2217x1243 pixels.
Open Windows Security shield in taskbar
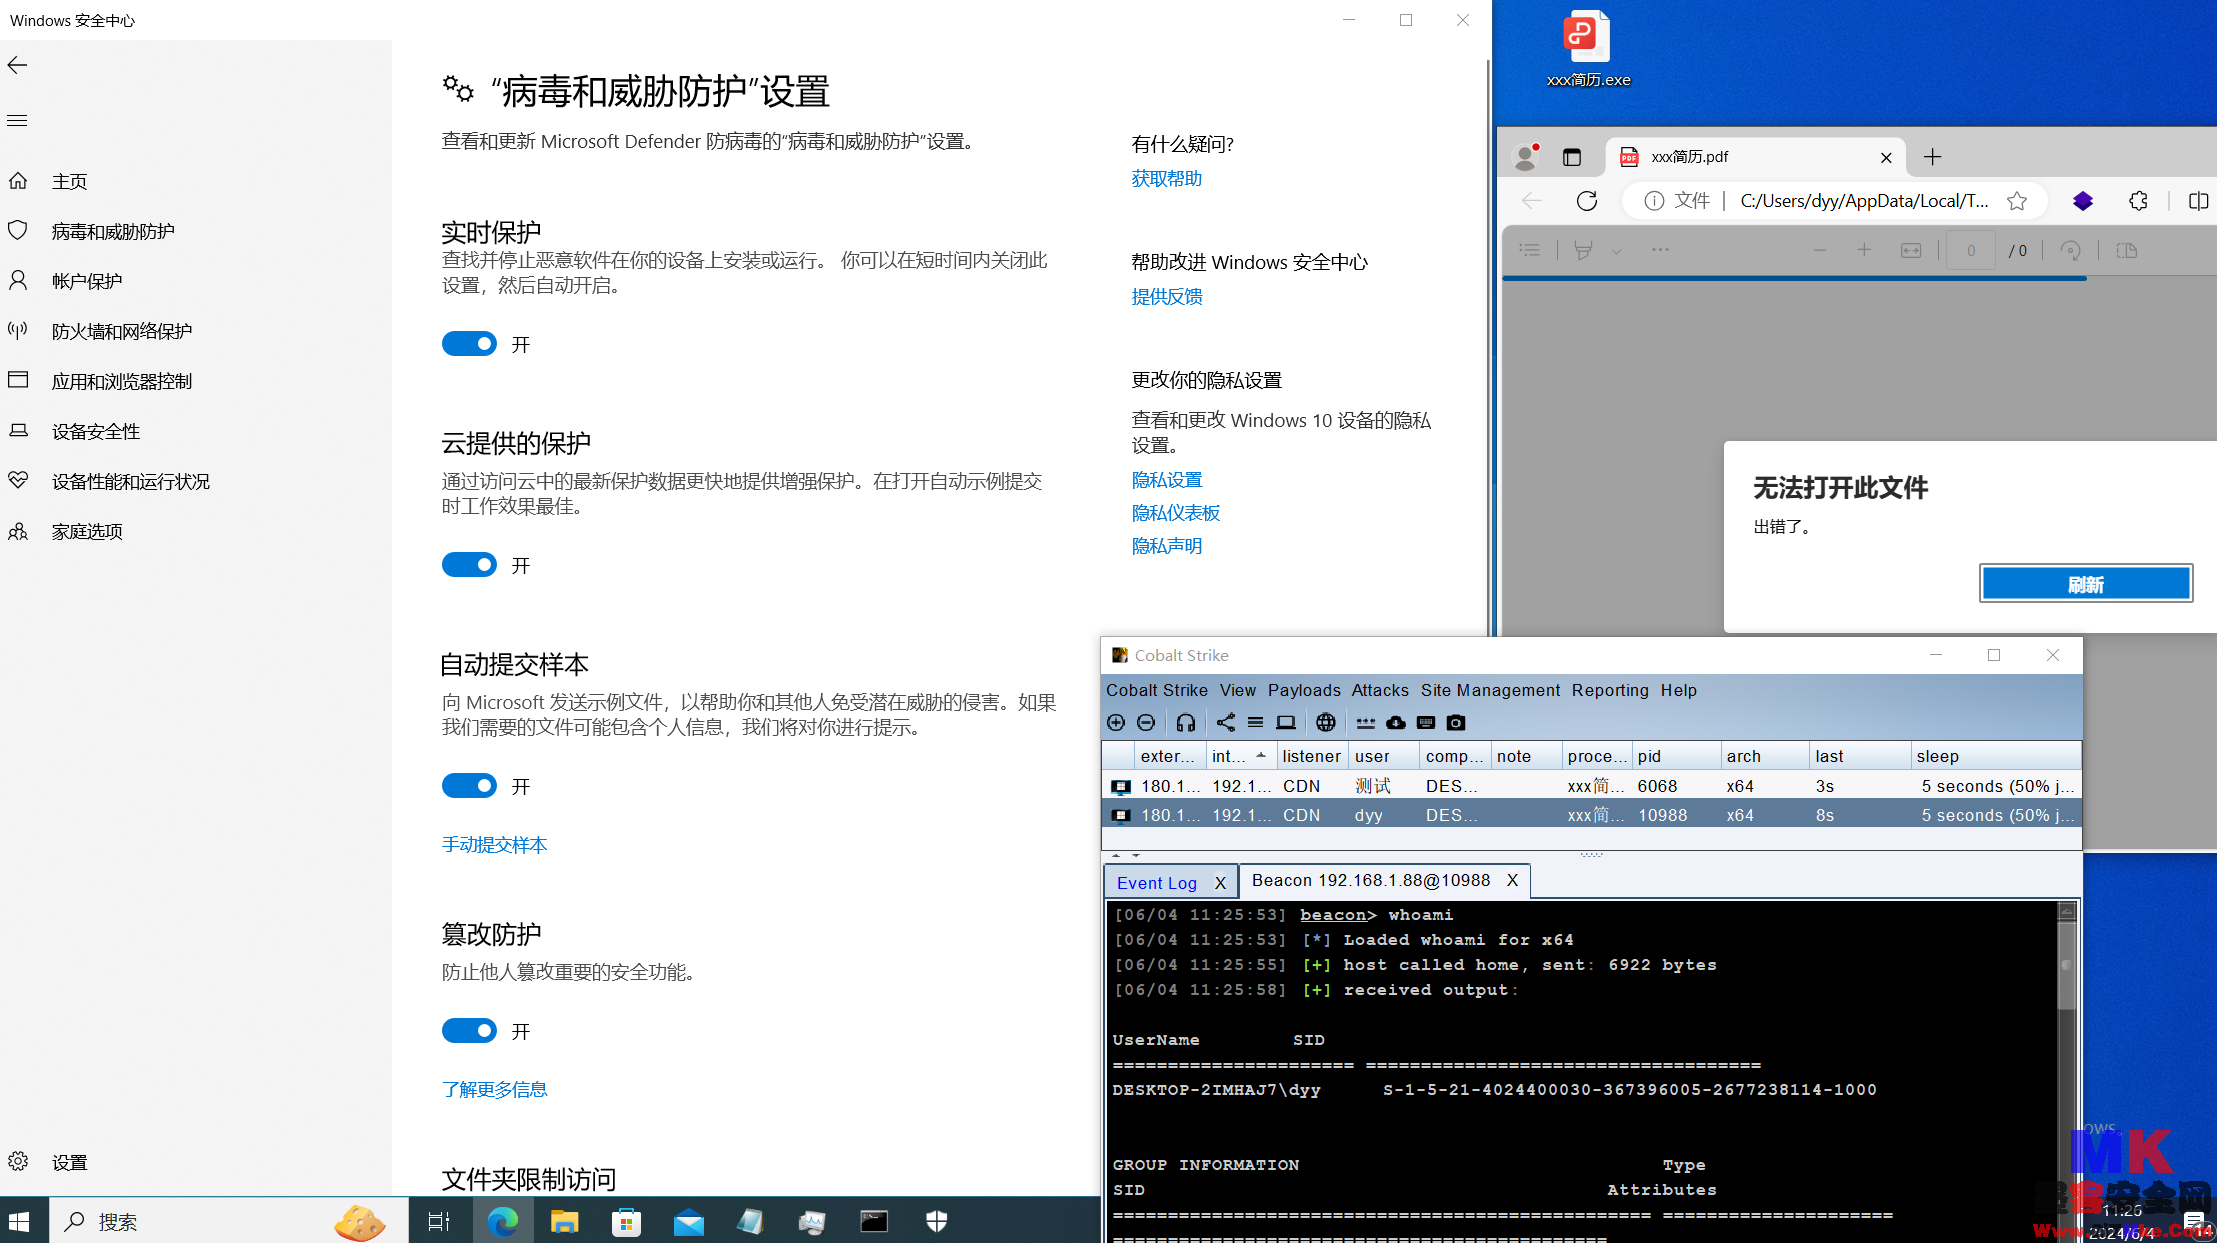936,1221
